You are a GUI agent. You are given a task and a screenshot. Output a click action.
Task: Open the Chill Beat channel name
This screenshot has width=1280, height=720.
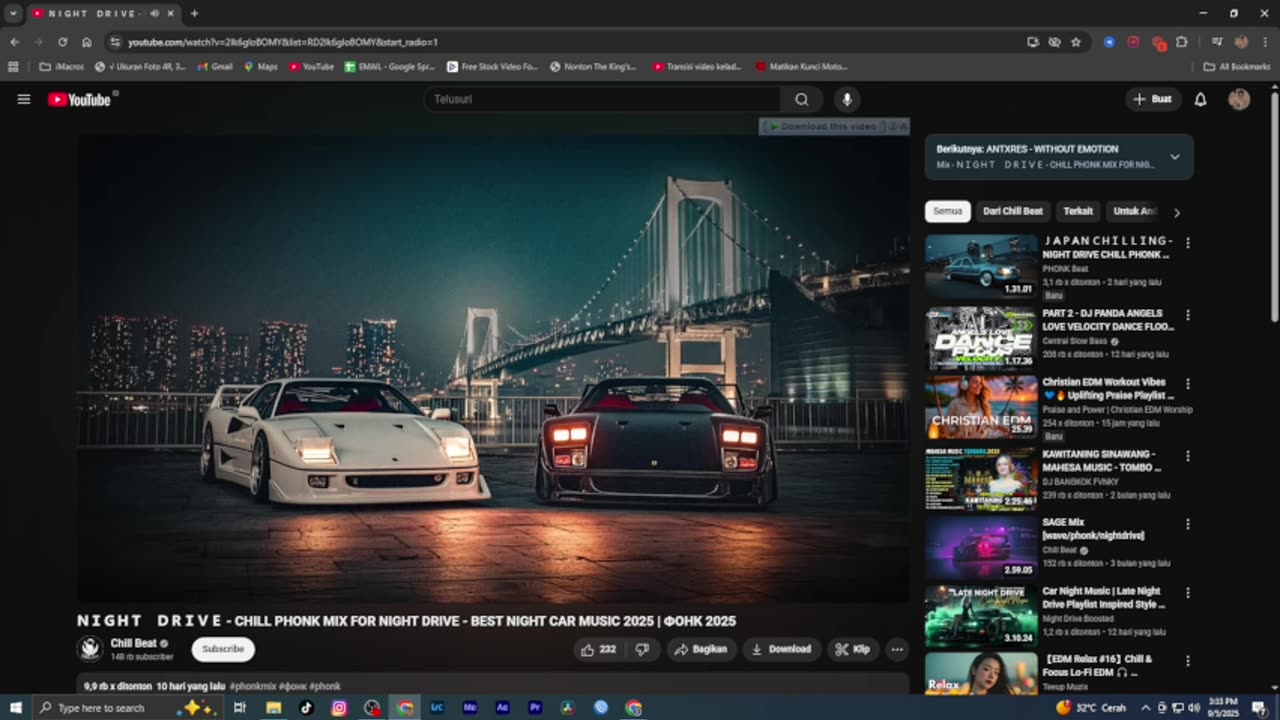[x=134, y=643]
